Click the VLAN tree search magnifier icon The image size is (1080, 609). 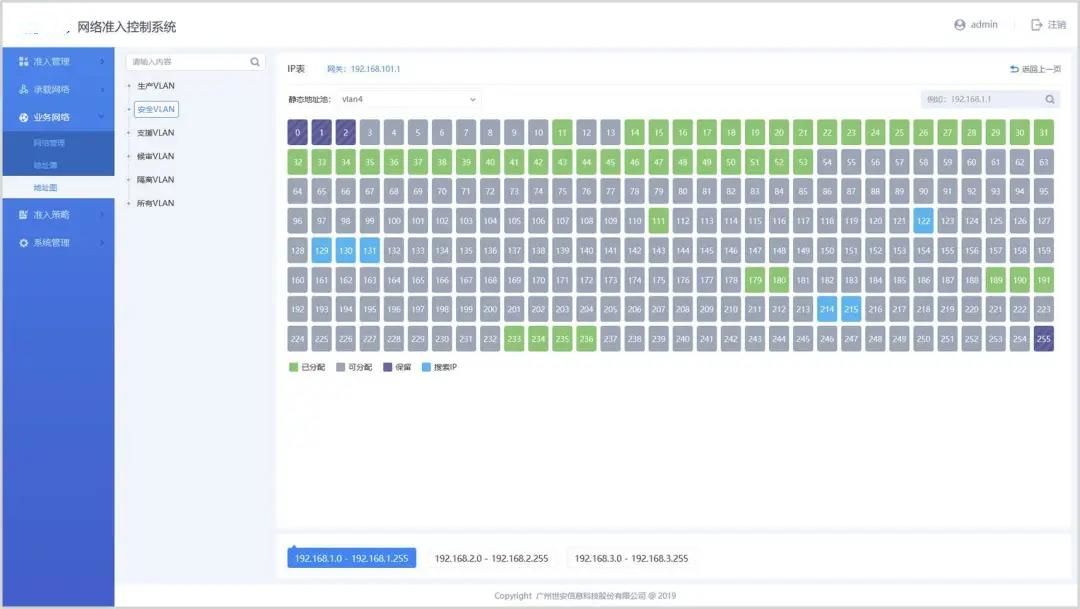click(255, 62)
